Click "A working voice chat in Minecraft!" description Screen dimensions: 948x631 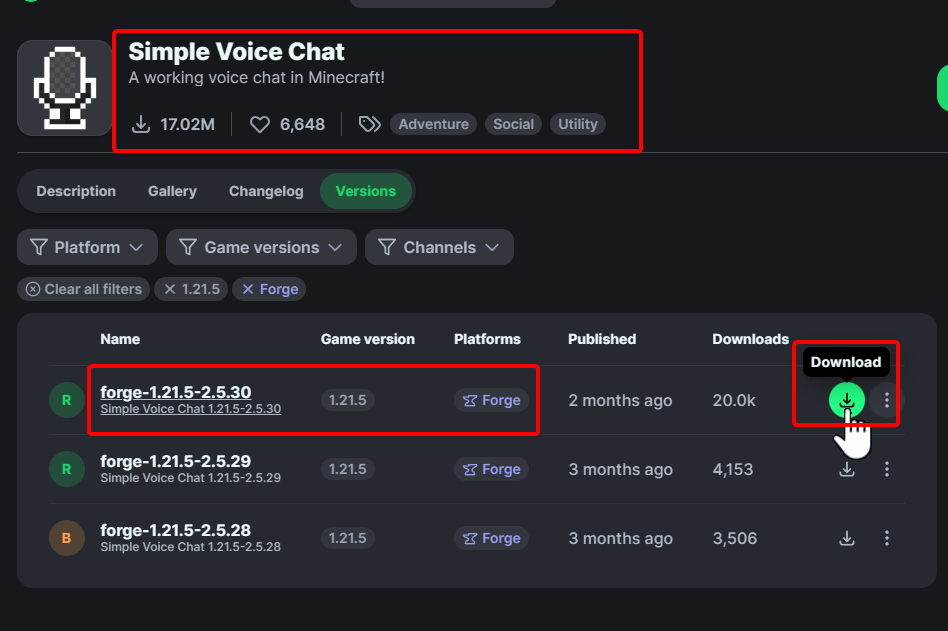click(x=257, y=78)
